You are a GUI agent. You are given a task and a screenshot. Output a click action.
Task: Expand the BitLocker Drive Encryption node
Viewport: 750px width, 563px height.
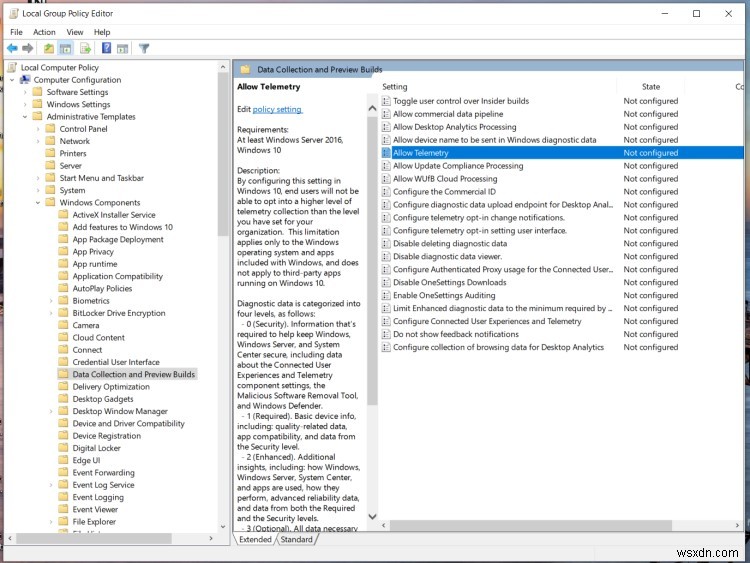pos(51,313)
